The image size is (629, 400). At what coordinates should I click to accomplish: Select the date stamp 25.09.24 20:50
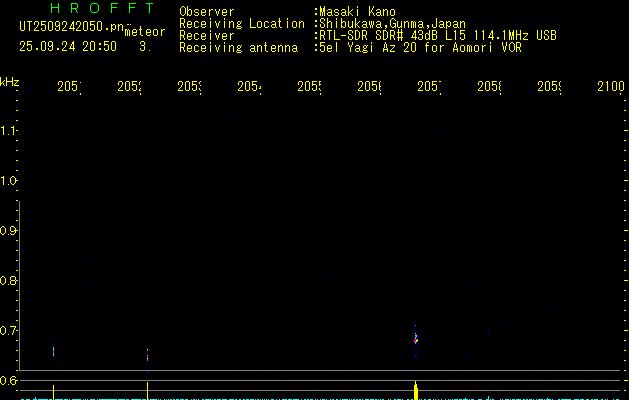click(68, 47)
